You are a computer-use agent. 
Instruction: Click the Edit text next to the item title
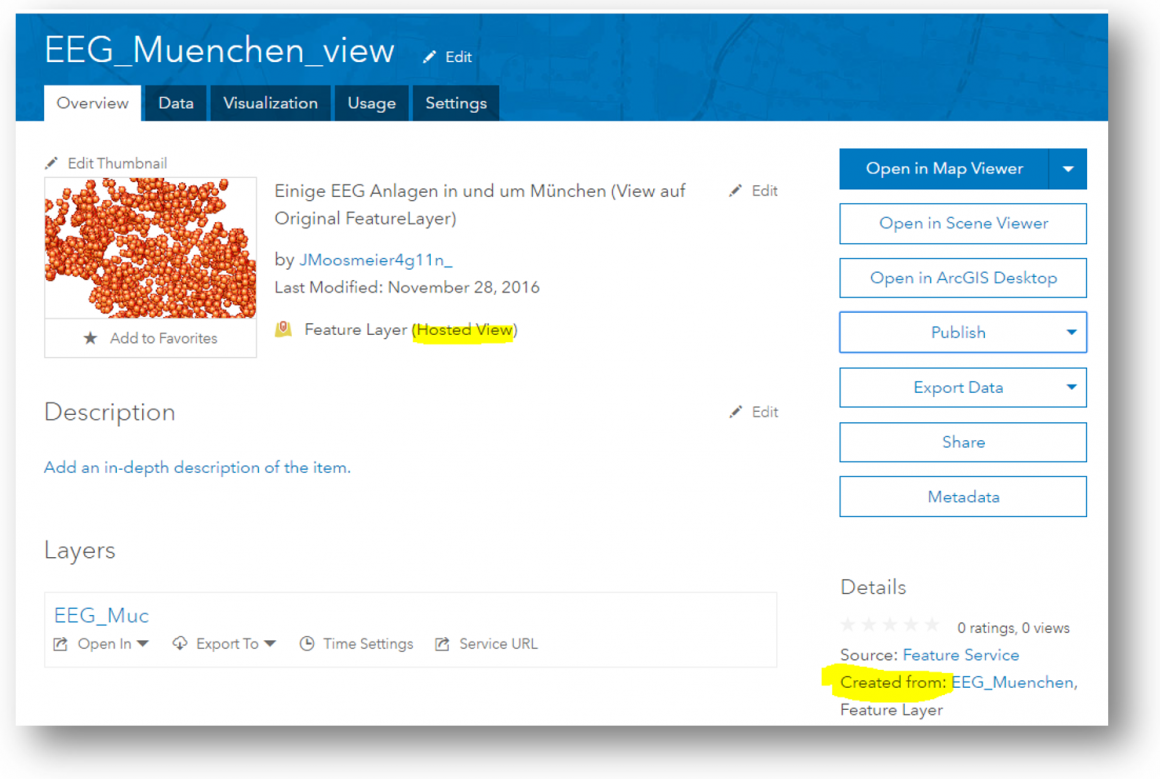(x=459, y=57)
